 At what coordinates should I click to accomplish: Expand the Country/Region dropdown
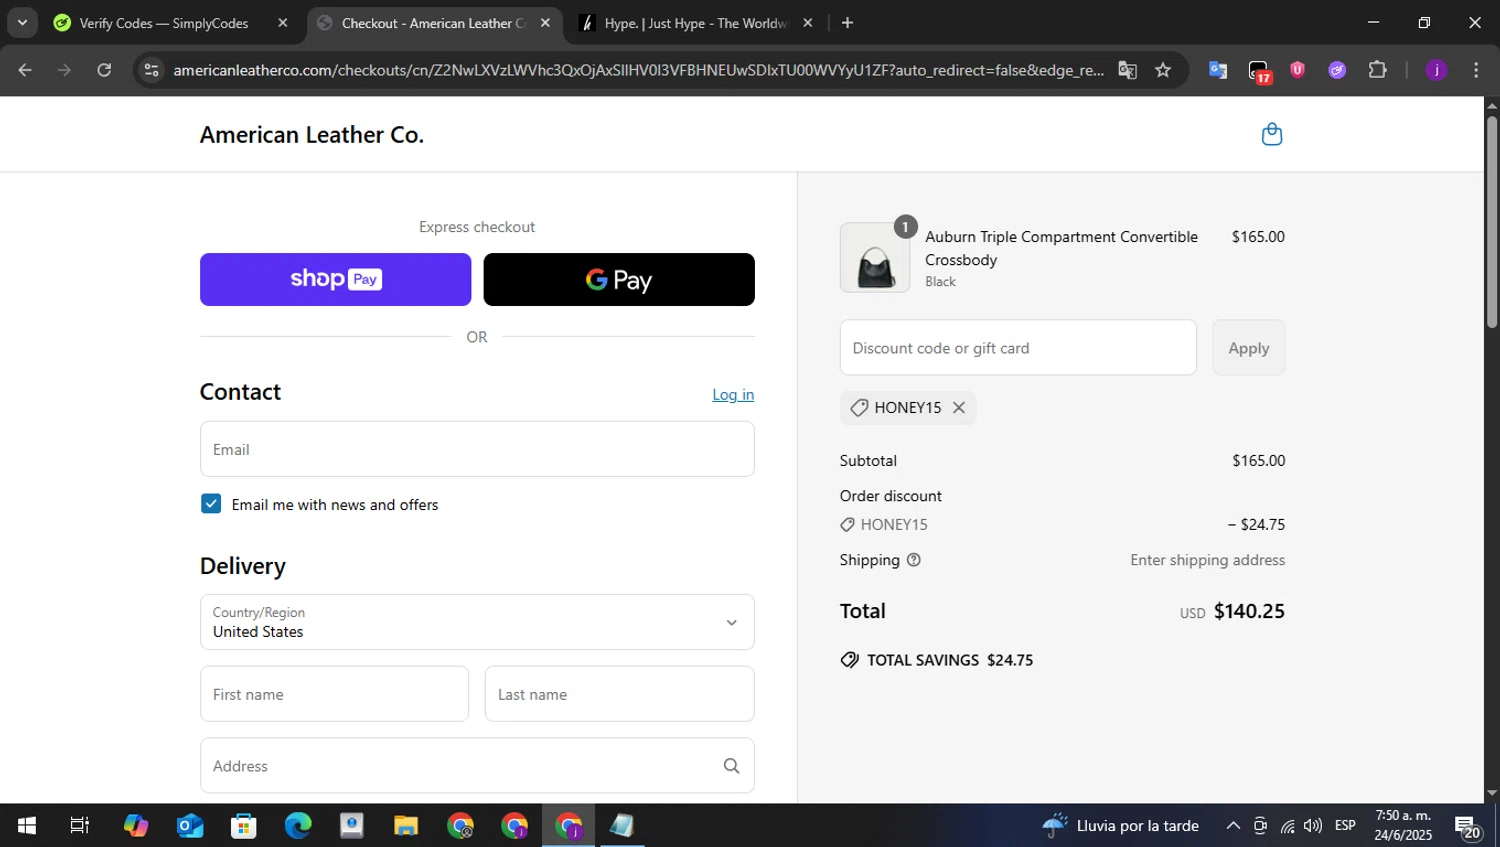(477, 622)
